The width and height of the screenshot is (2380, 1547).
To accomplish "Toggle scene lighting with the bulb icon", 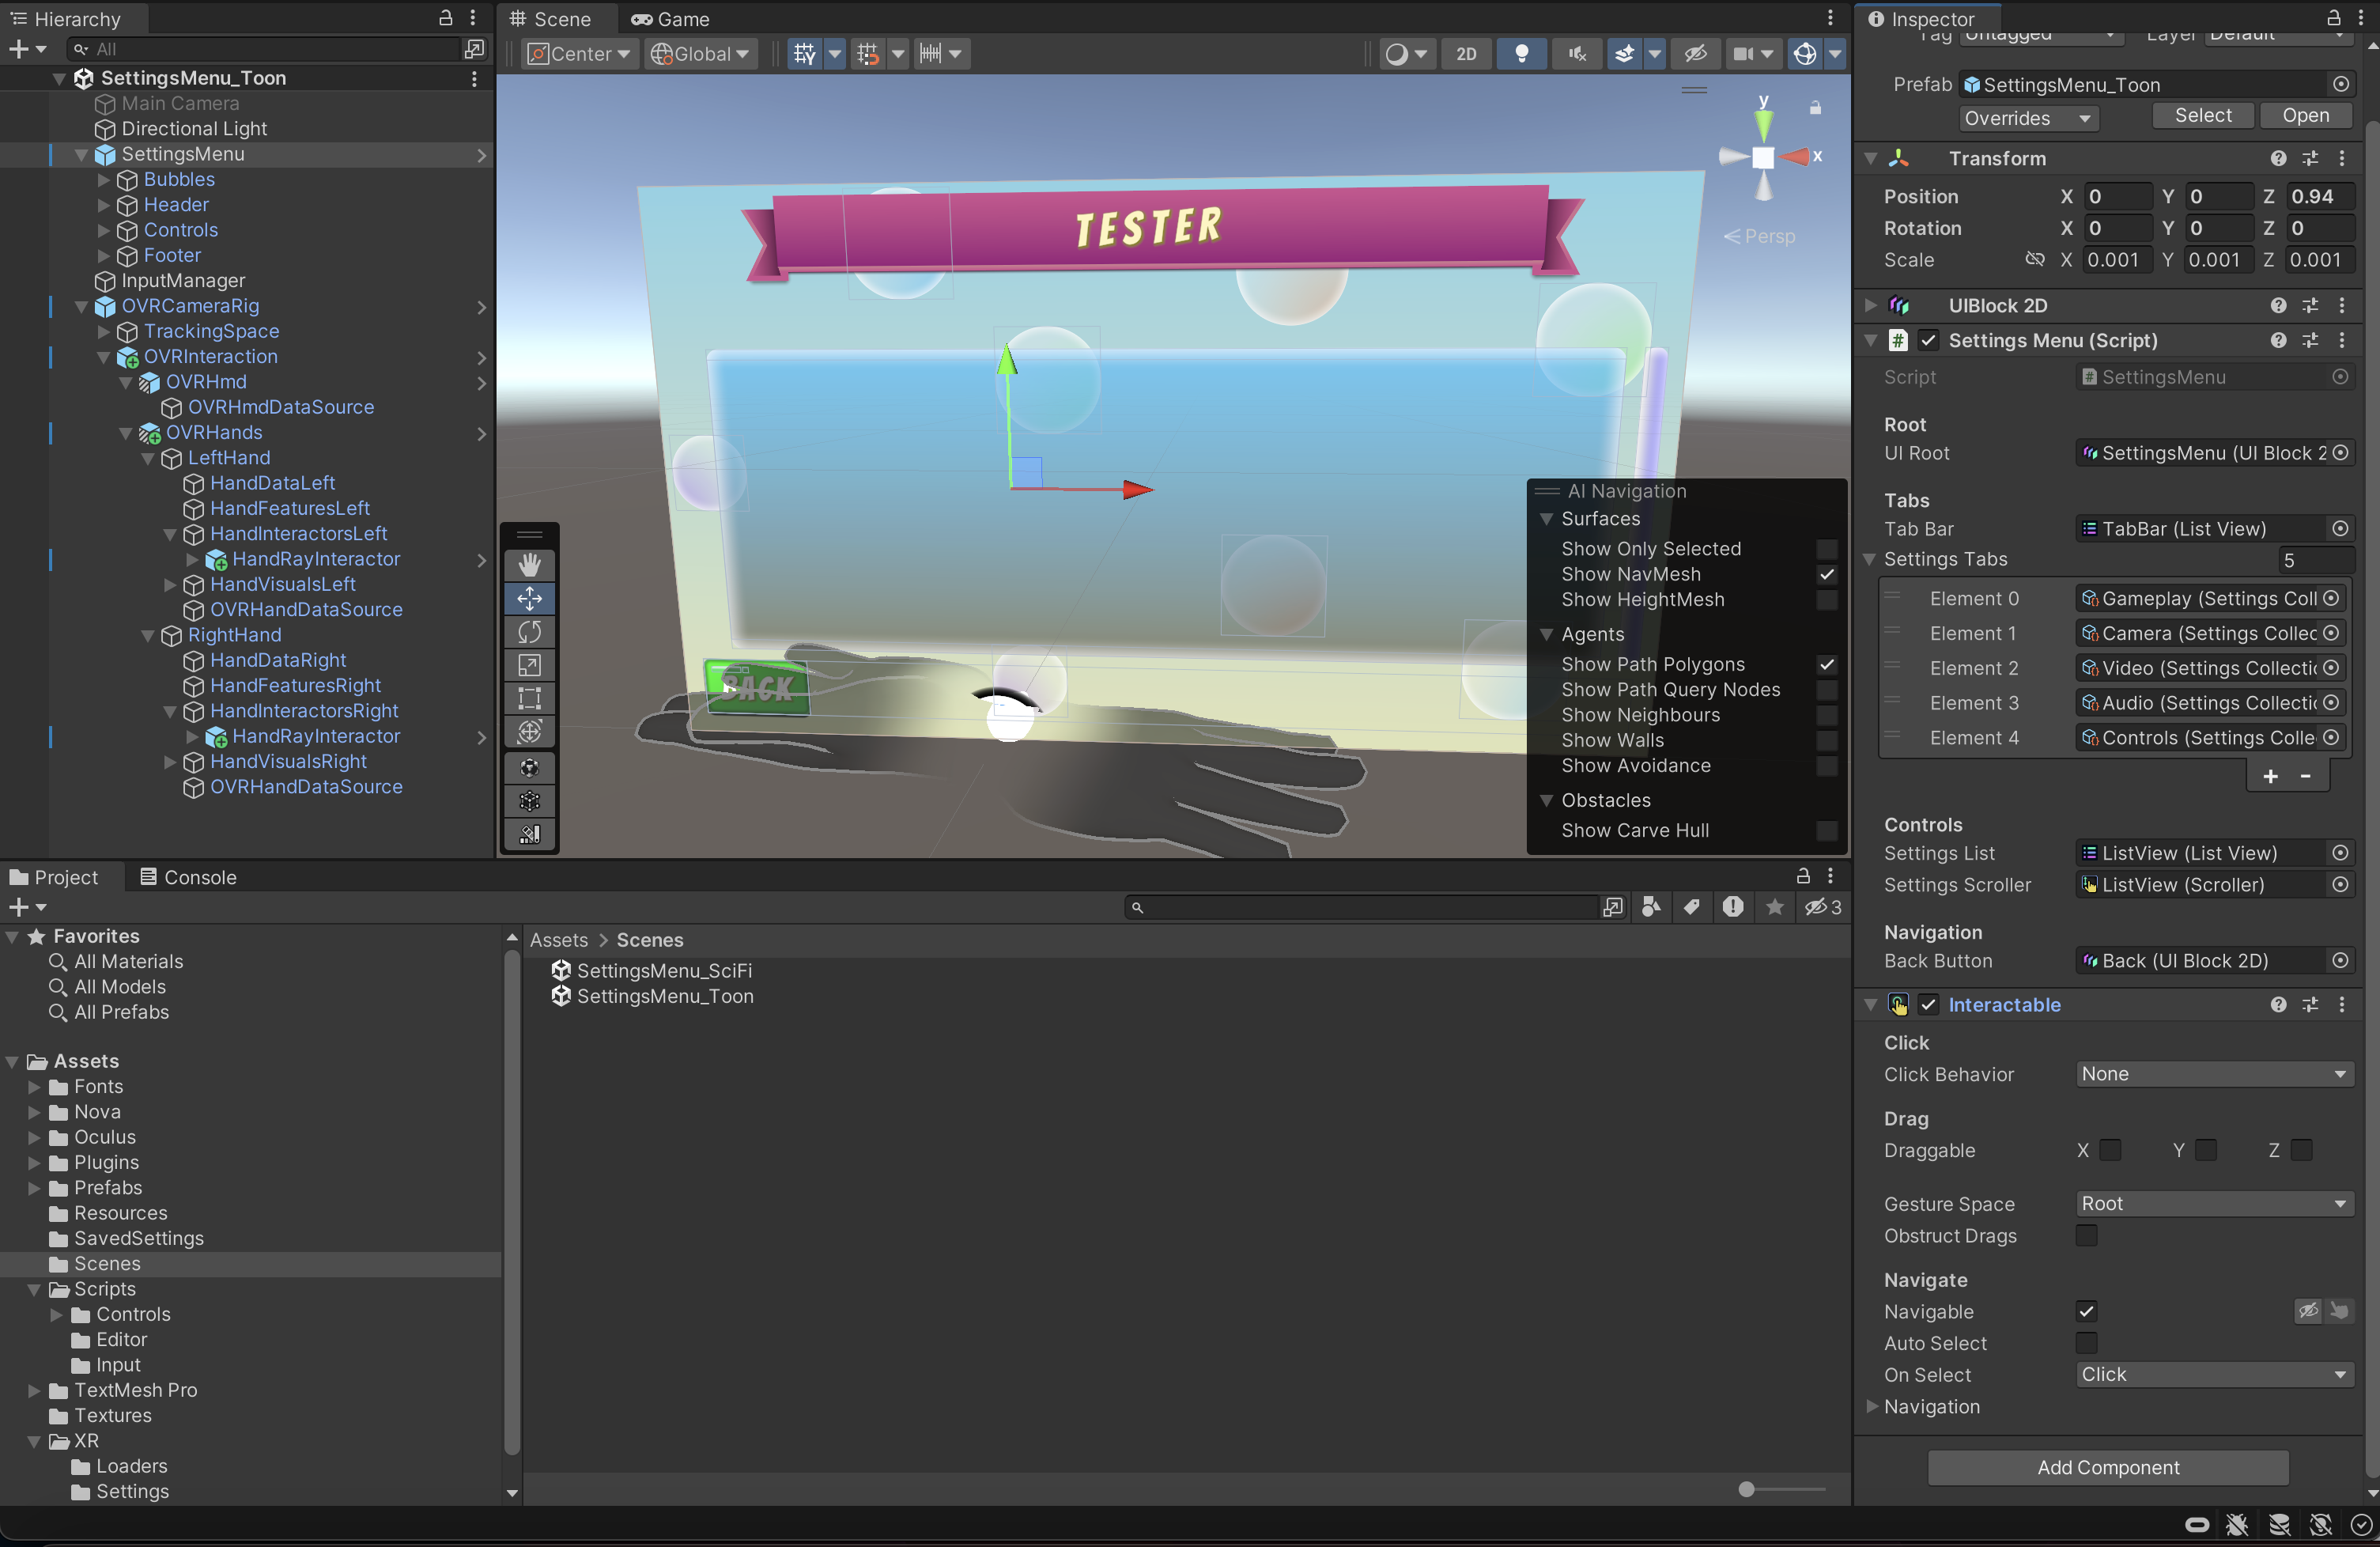I will pyautogui.click(x=1521, y=53).
